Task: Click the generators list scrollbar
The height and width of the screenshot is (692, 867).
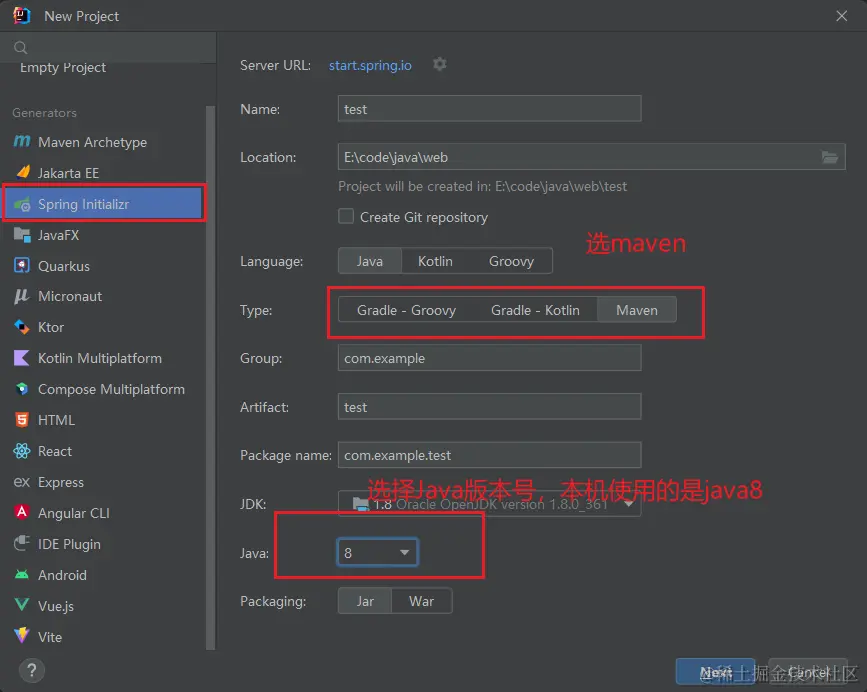Action: (210, 378)
